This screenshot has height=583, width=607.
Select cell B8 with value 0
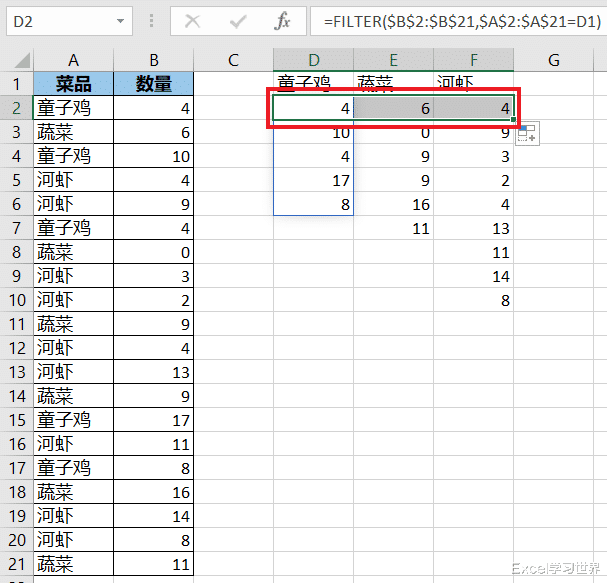coord(154,252)
